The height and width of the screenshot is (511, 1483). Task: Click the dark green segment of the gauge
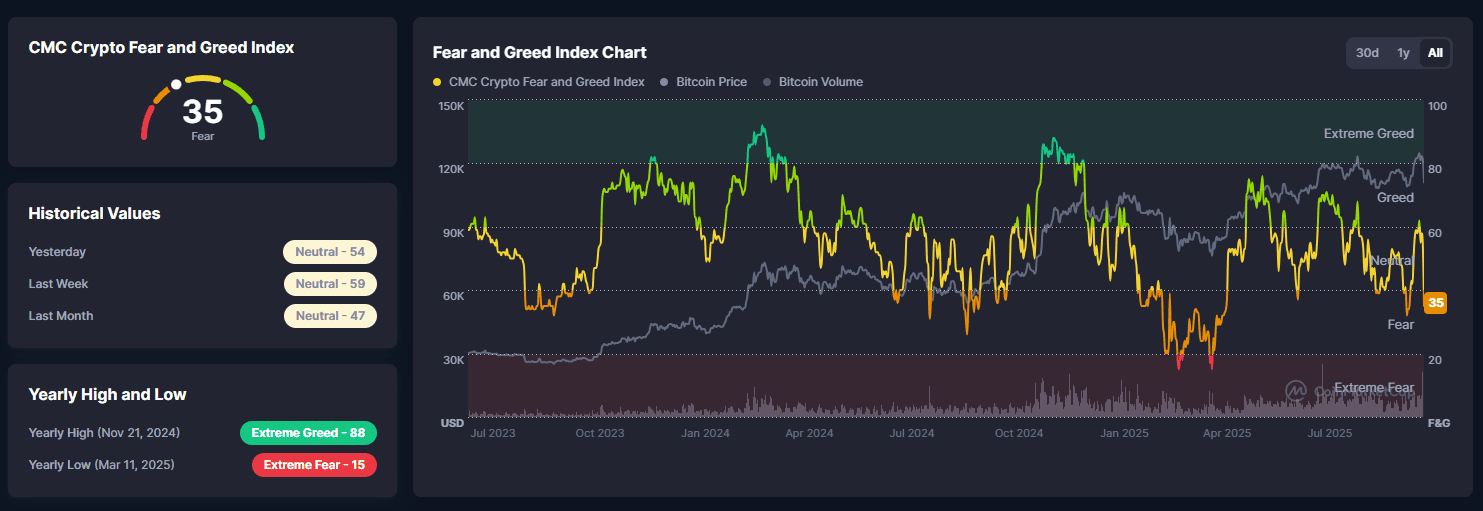[259, 123]
